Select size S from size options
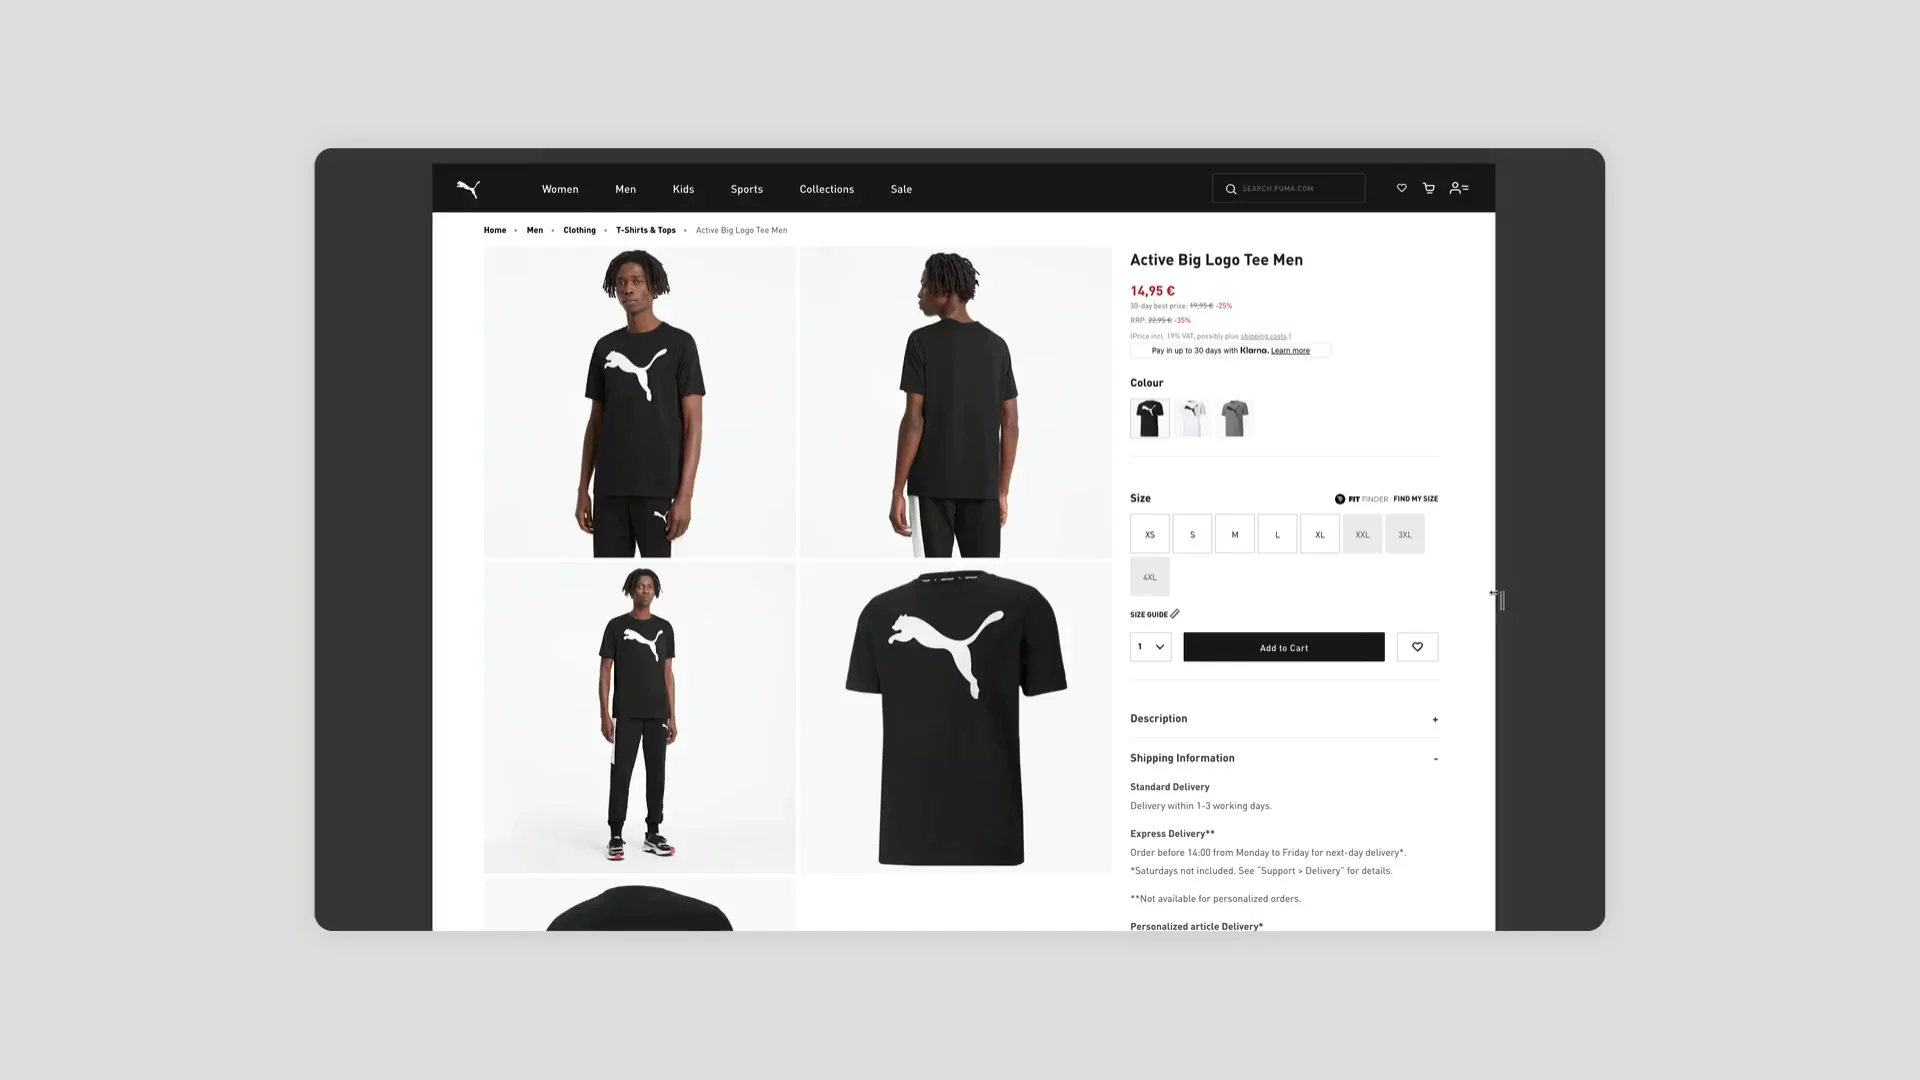The height and width of the screenshot is (1080, 1920). click(1192, 534)
